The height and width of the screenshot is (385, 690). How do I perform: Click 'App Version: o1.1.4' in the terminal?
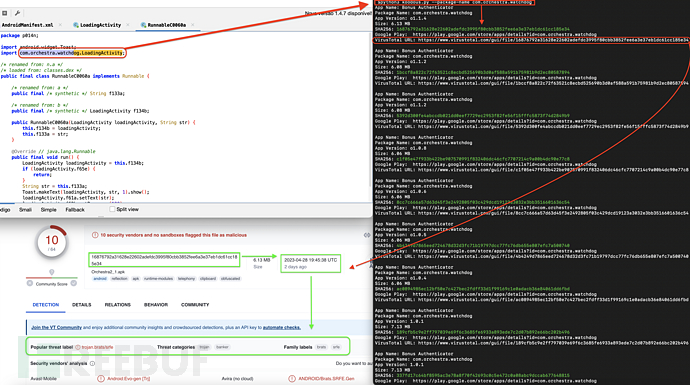point(400,18)
